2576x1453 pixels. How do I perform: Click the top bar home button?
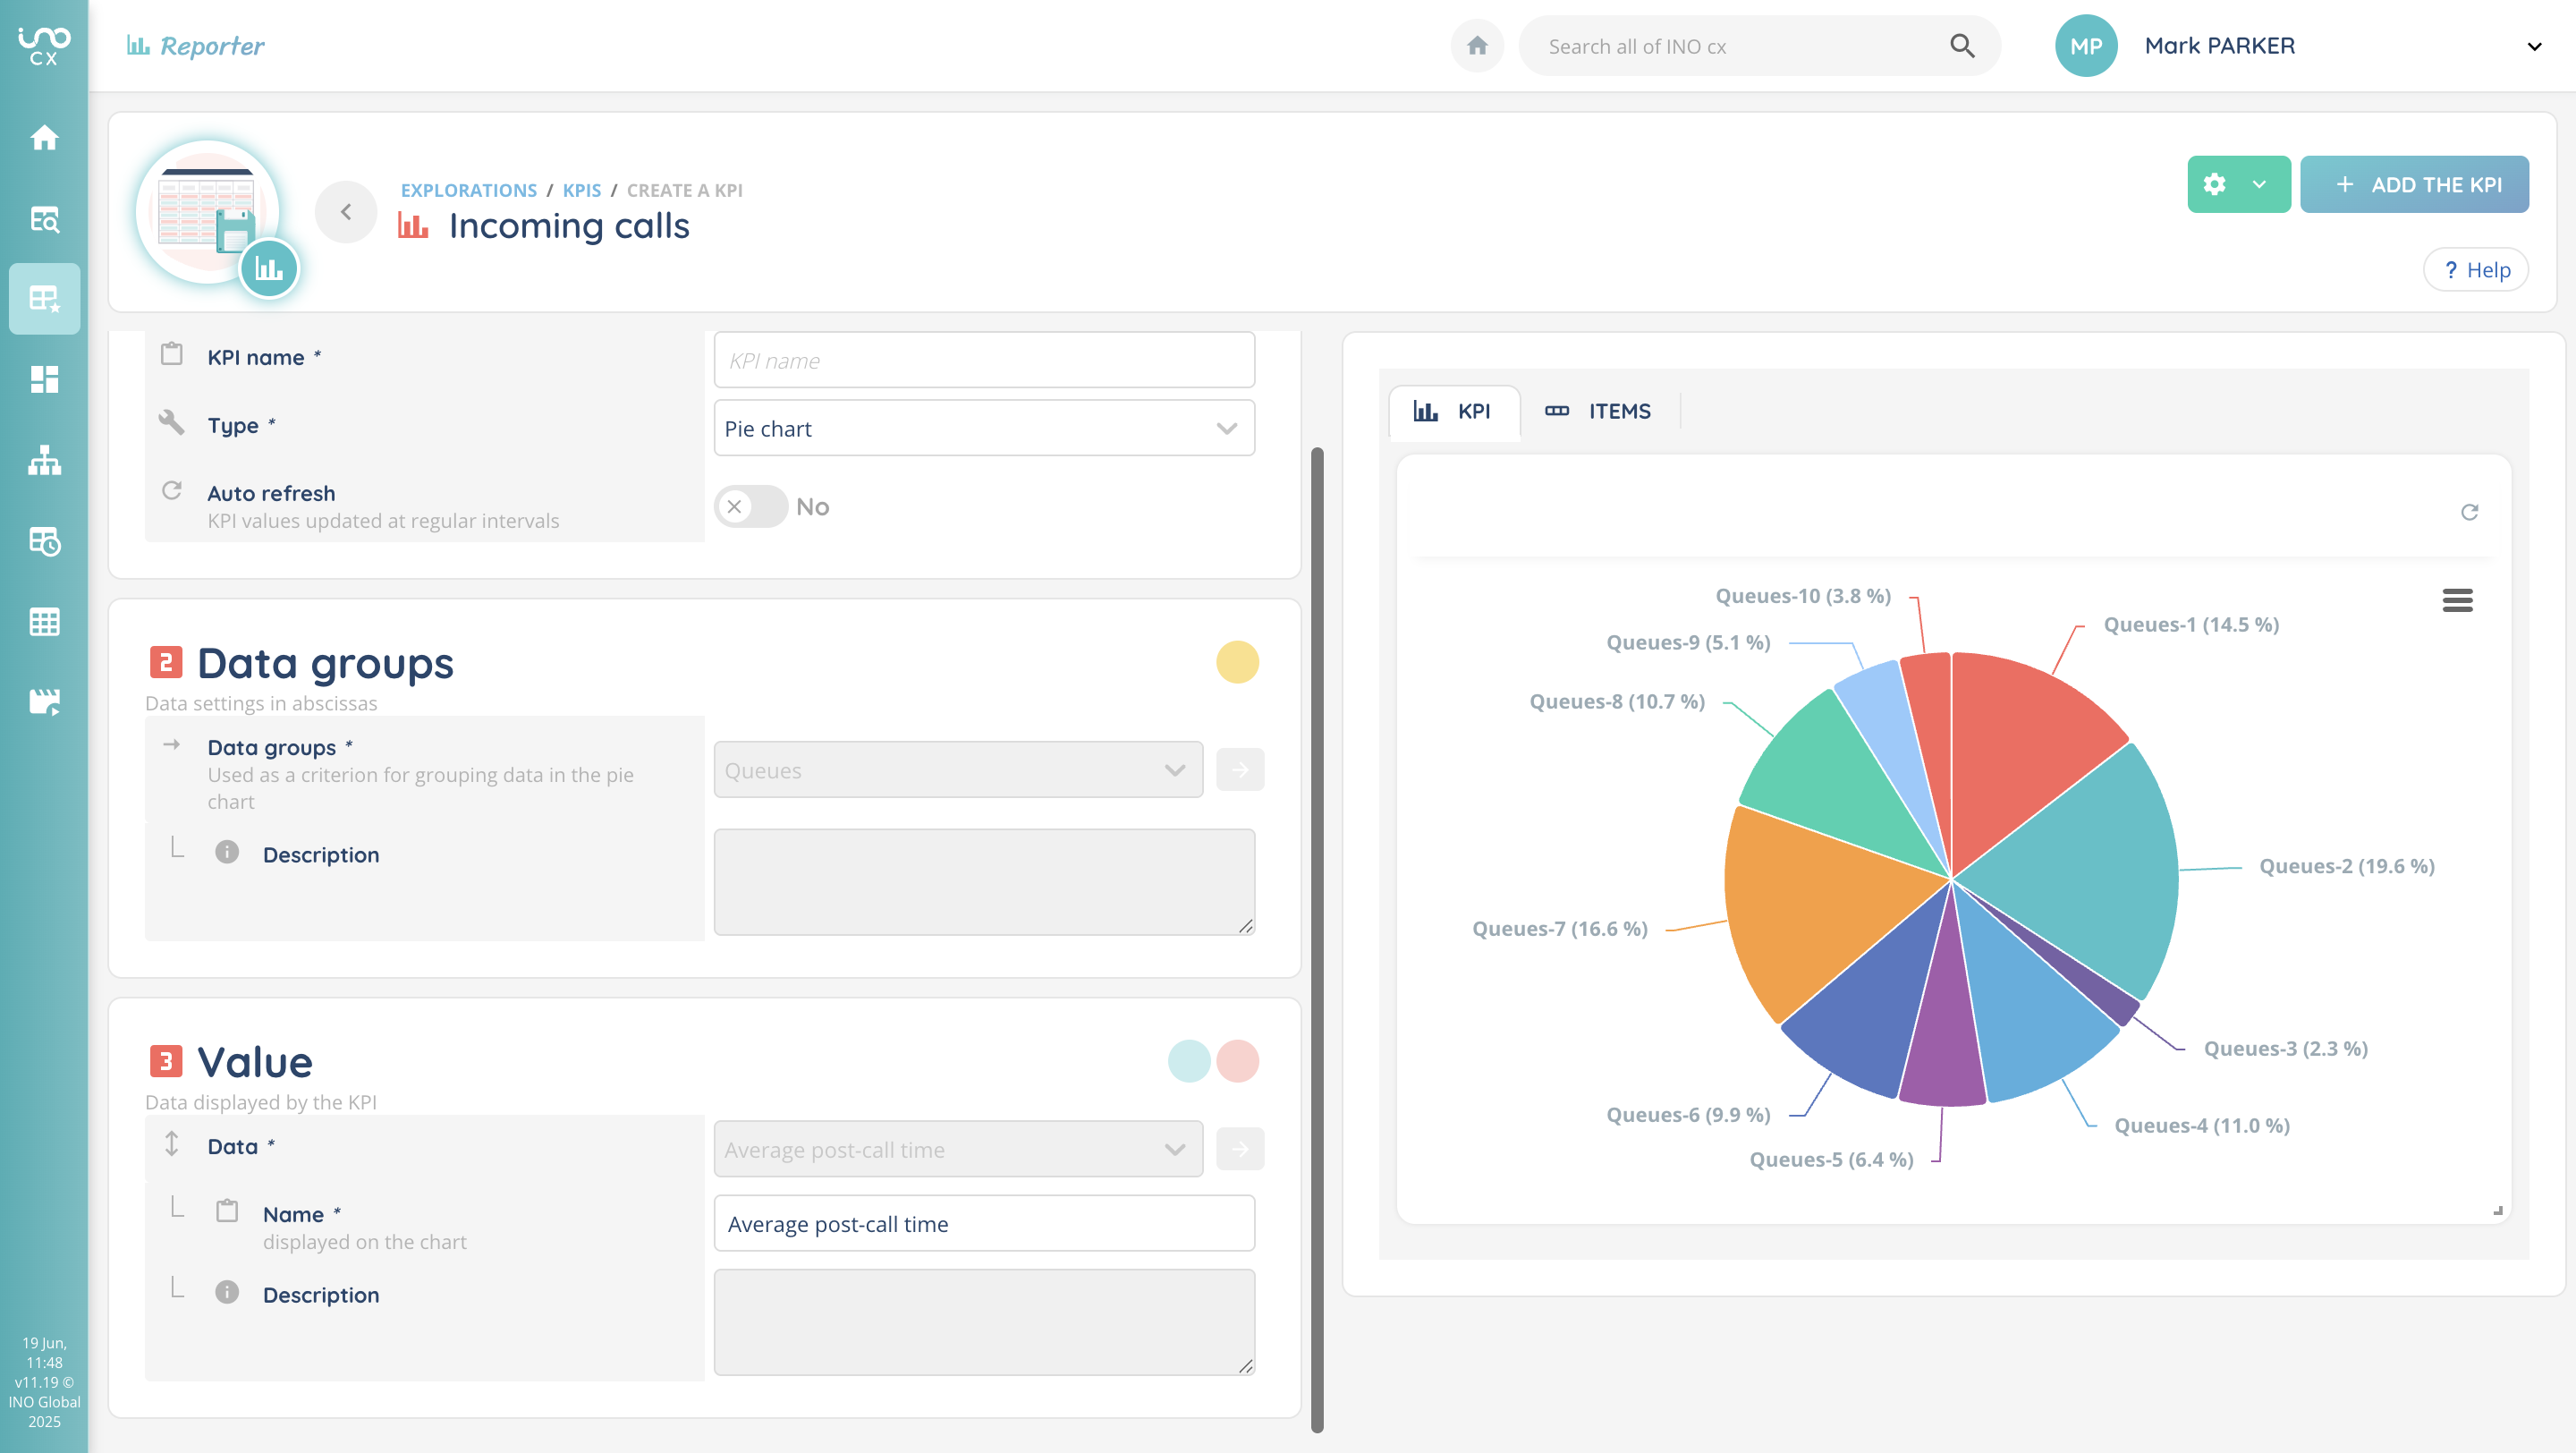point(1477,46)
